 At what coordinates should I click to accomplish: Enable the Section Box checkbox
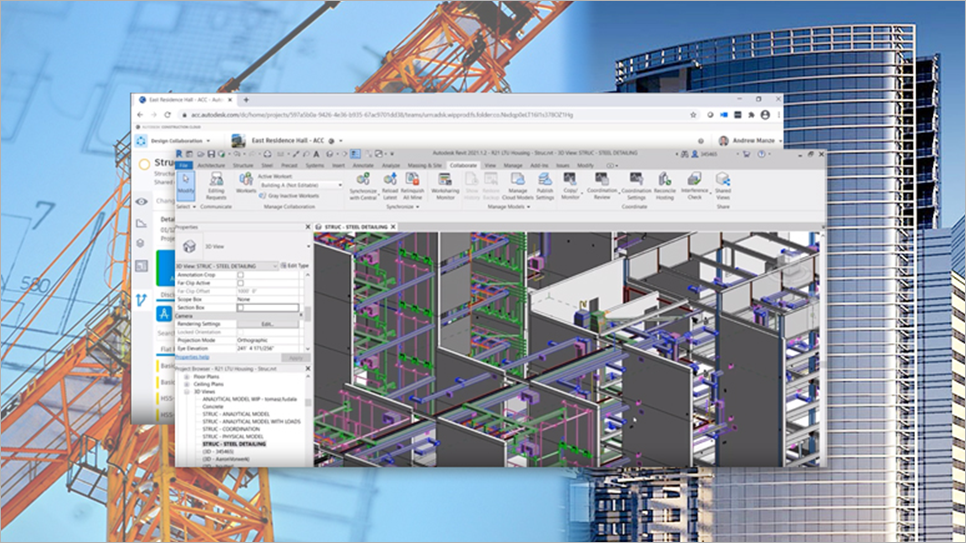tap(240, 307)
